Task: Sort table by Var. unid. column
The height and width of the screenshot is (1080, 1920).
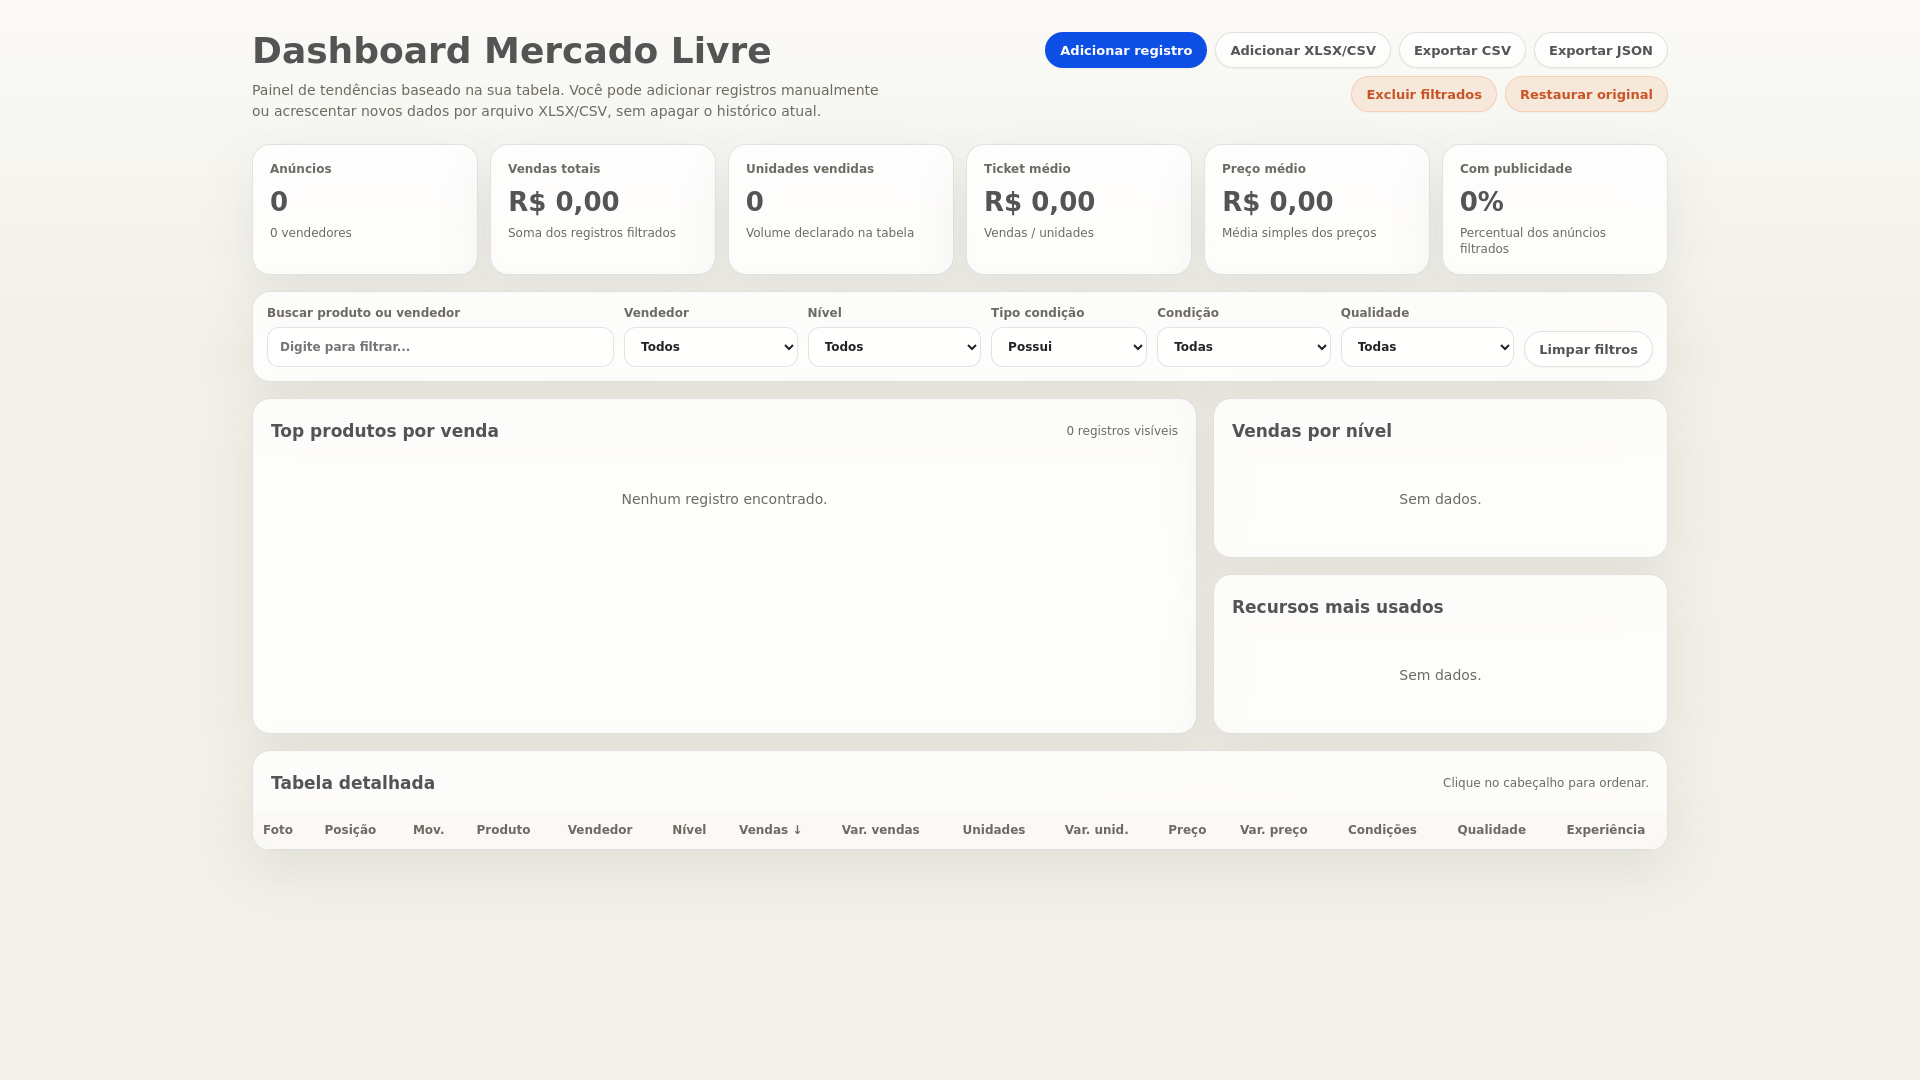Action: tap(1096, 830)
